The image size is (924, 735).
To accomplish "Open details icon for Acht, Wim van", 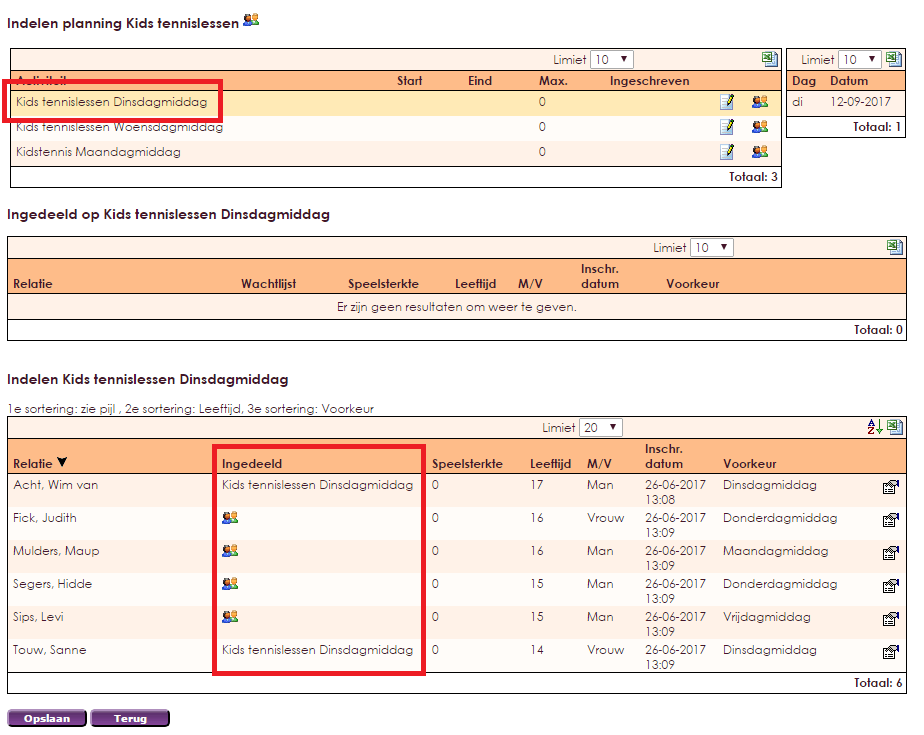I will (890, 487).
